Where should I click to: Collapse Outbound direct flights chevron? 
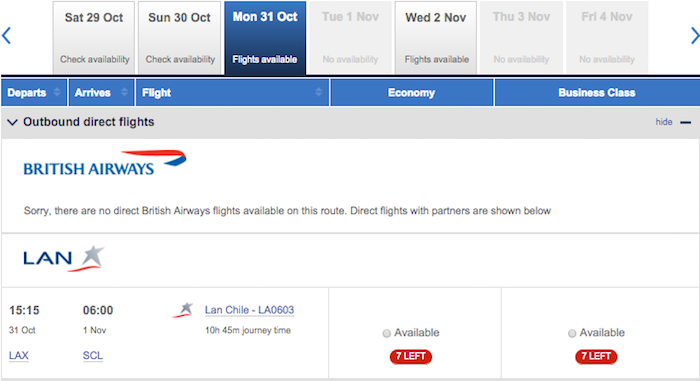[12, 122]
